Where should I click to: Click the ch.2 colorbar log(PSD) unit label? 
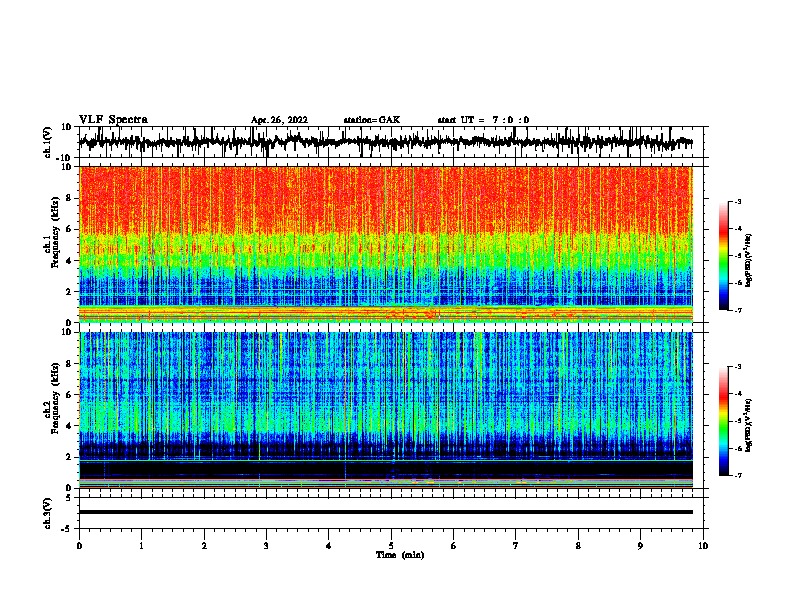[749, 425]
